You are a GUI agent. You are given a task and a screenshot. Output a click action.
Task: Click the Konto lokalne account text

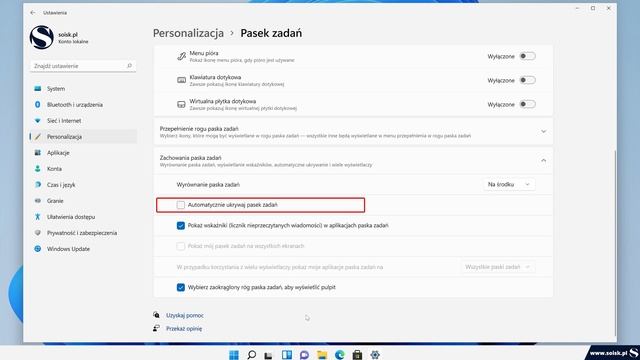click(x=73, y=42)
